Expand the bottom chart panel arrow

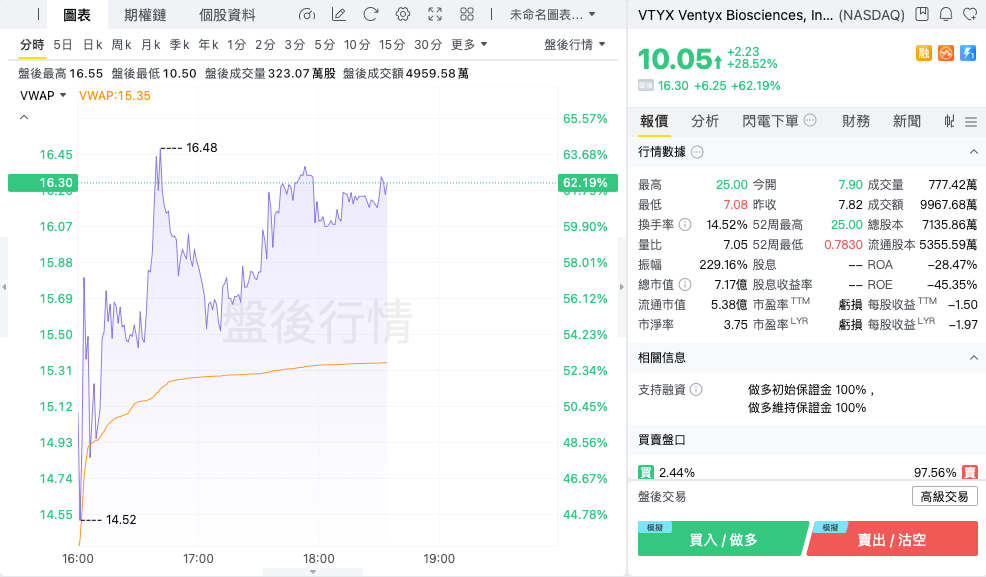pos(313,572)
